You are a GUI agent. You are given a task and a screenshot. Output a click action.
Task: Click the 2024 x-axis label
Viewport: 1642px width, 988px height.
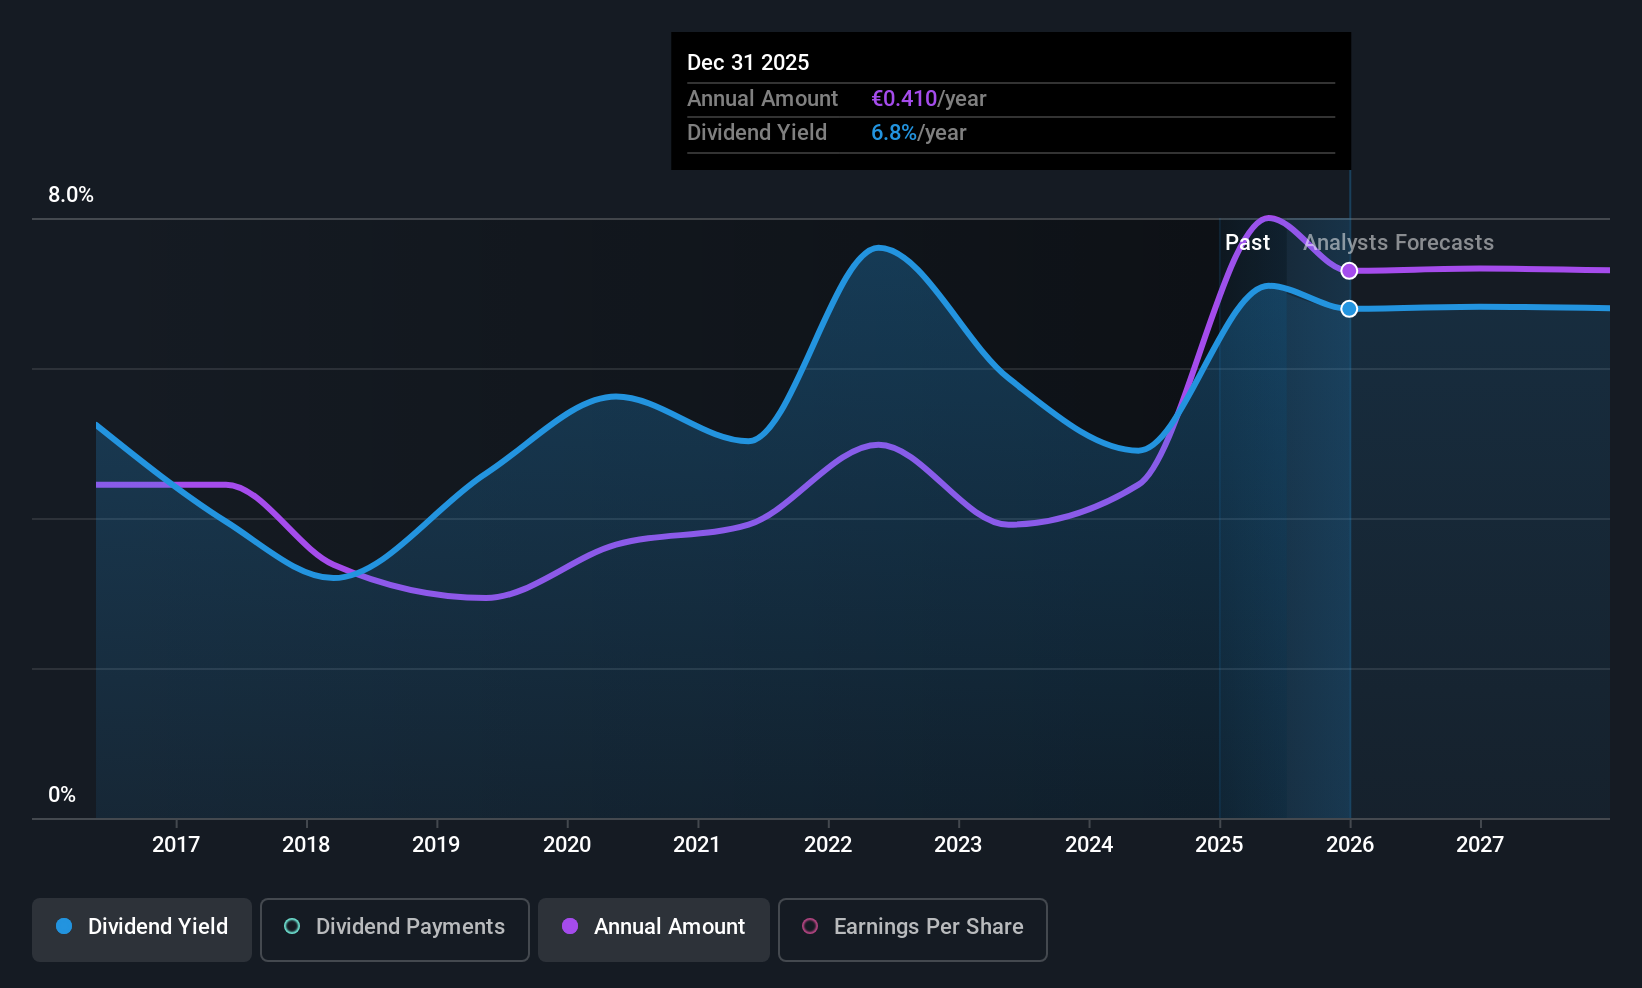click(1089, 845)
